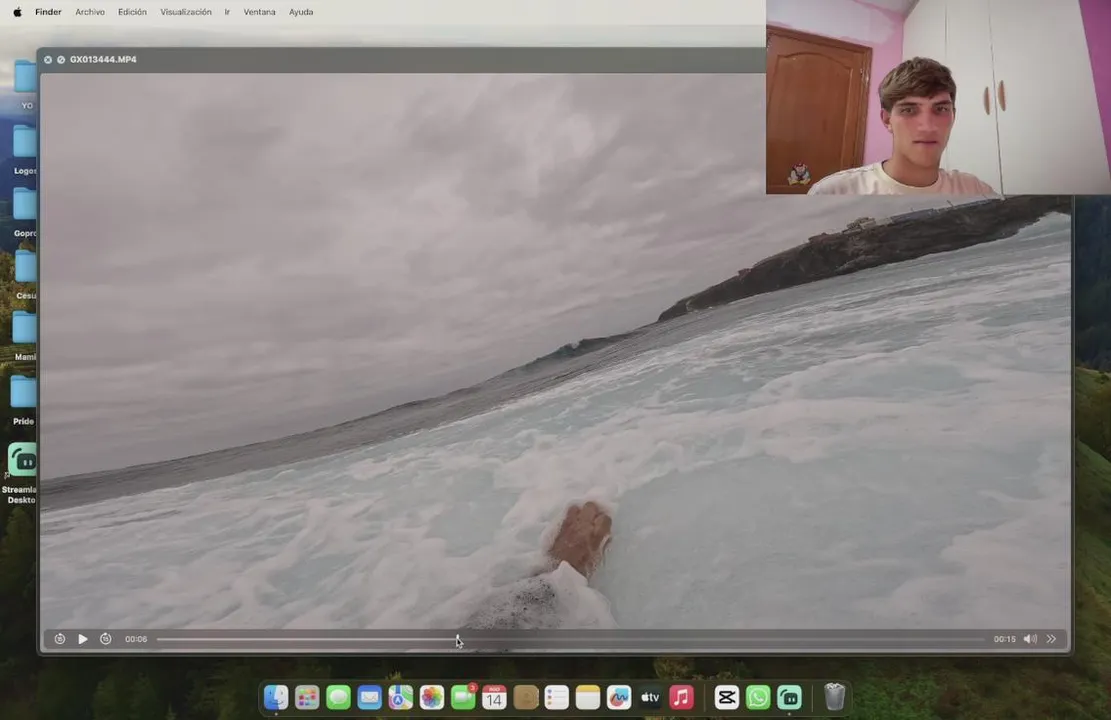Open Finder from the Dock
Viewport: 1111px width, 720px height.
pyautogui.click(x=276, y=697)
